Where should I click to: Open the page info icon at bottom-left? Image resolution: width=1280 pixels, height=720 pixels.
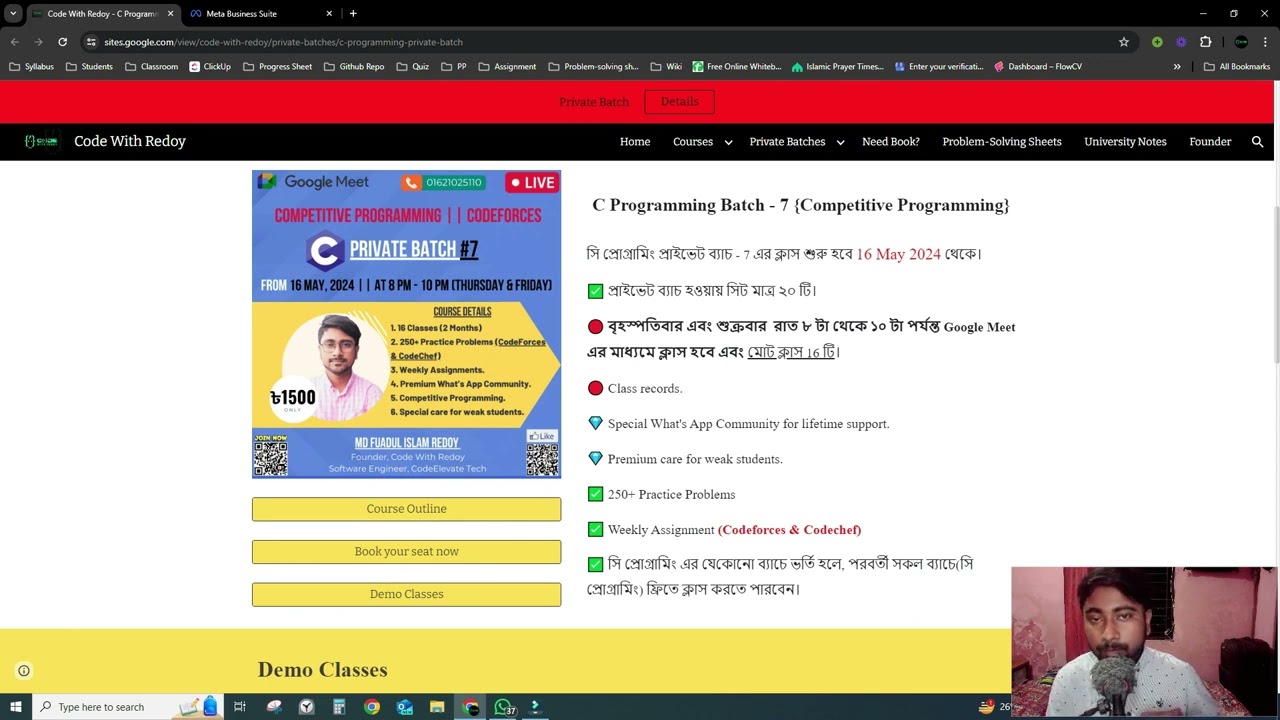(24, 671)
